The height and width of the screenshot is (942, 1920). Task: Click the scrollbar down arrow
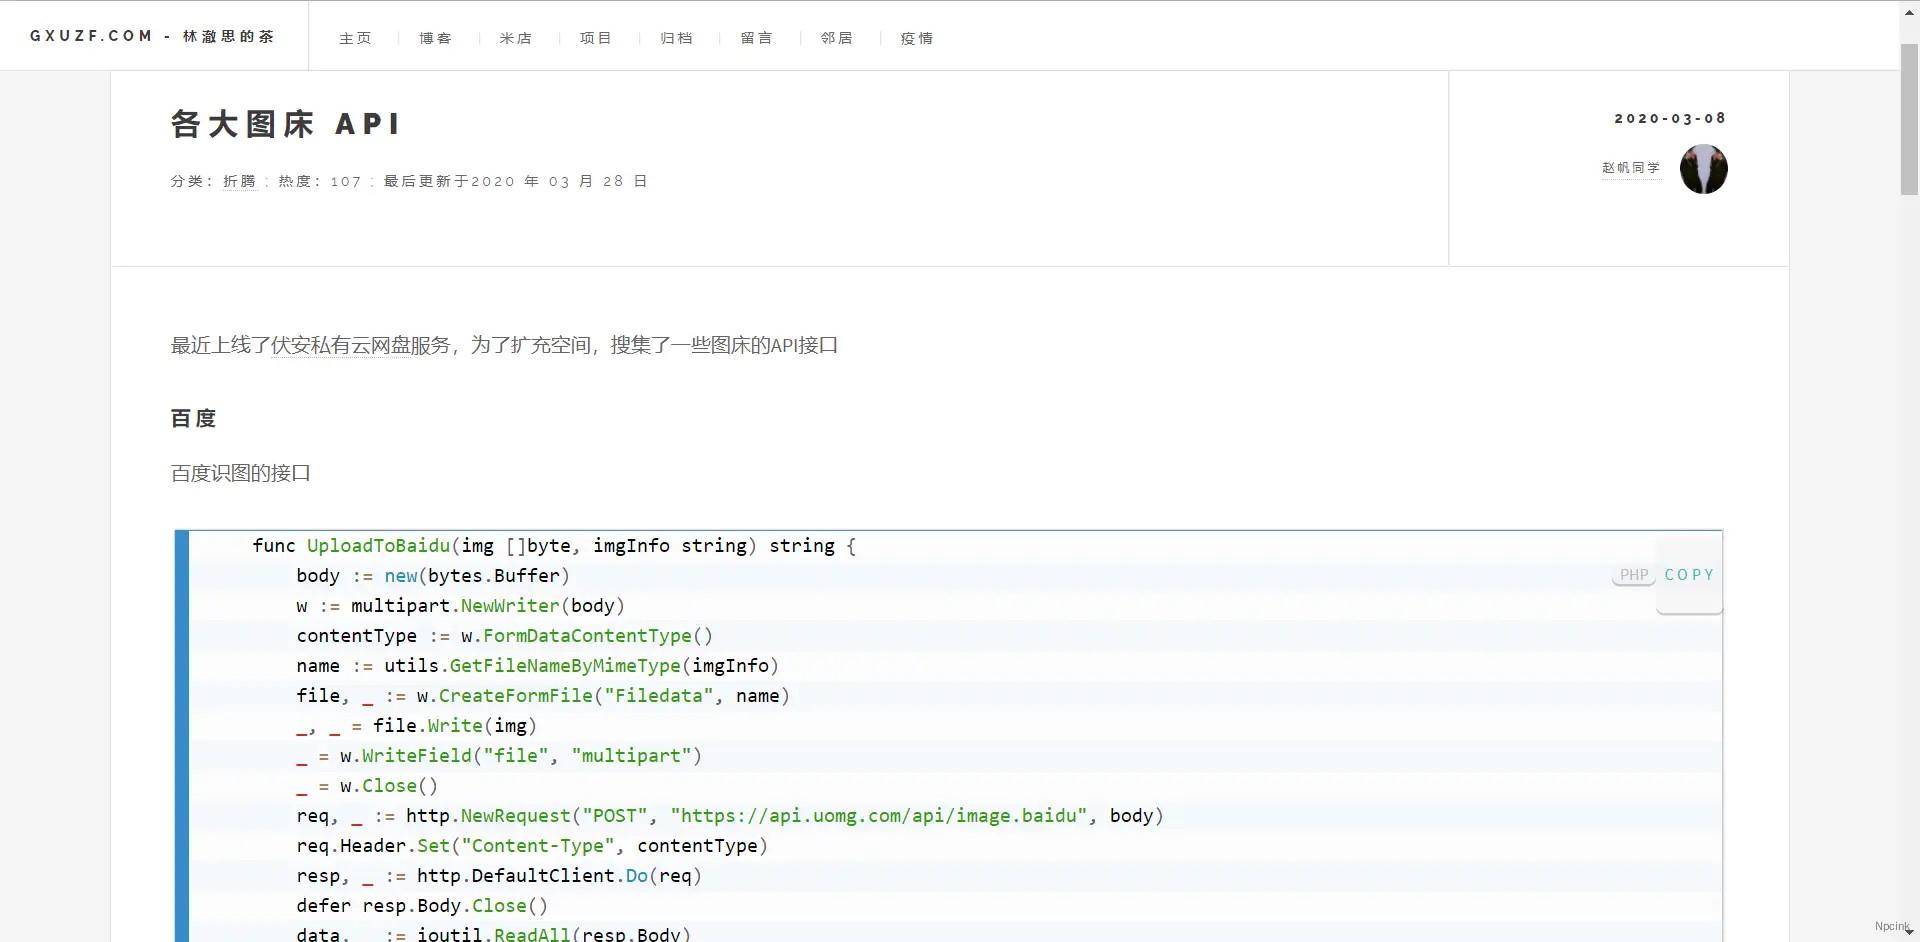coord(1909,932)
